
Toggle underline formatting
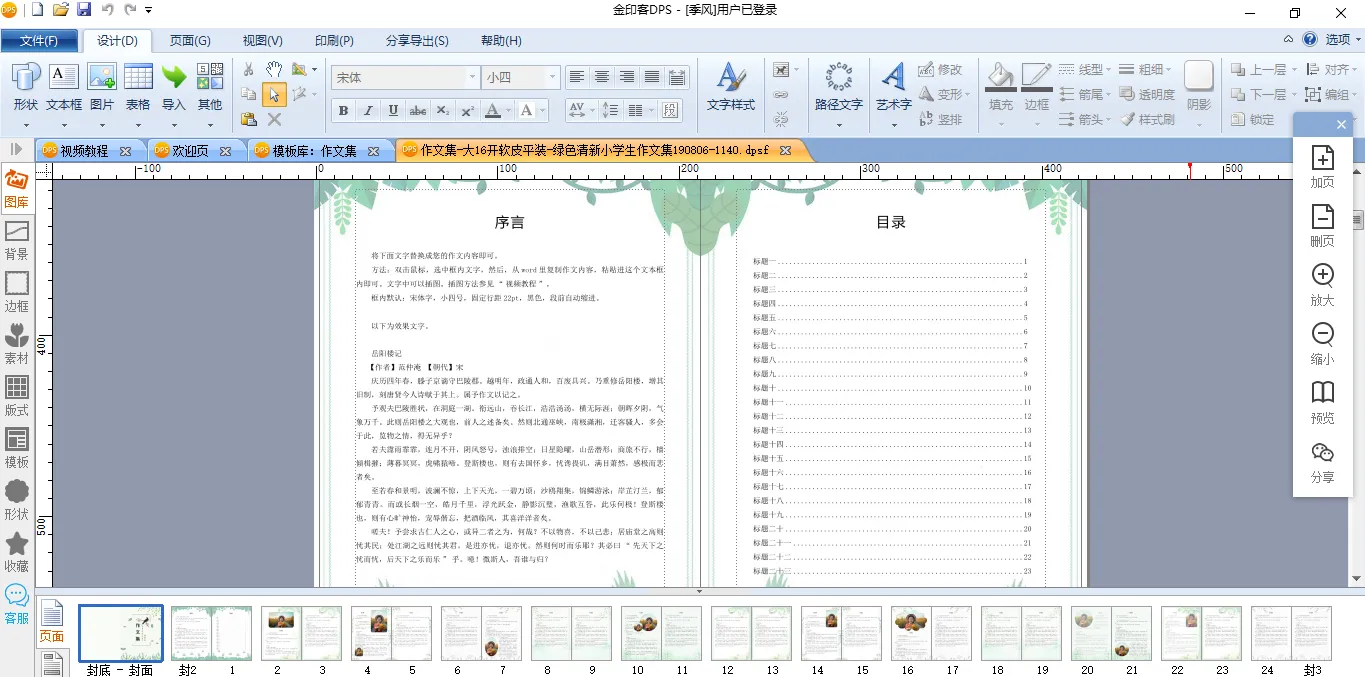393,110
